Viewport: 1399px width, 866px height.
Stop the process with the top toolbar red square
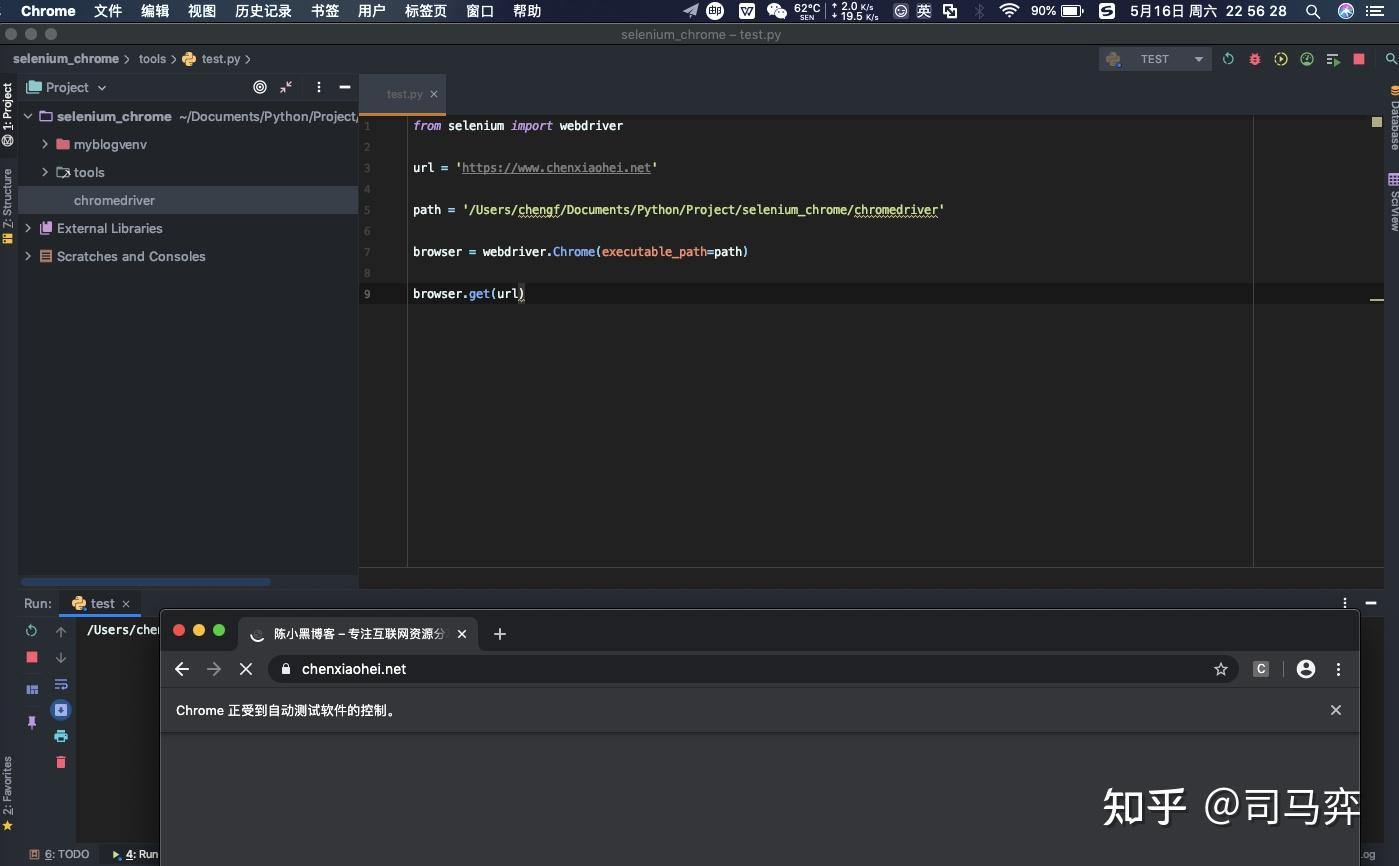point(1359,59)
